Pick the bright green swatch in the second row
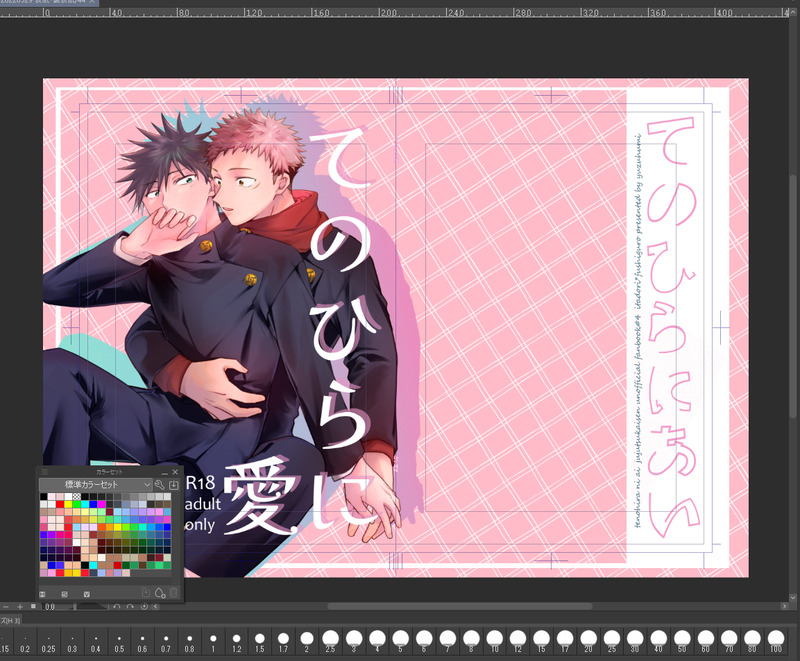This screenshot has height=661, width=800. pyautogui.click(x=77, y=504)
